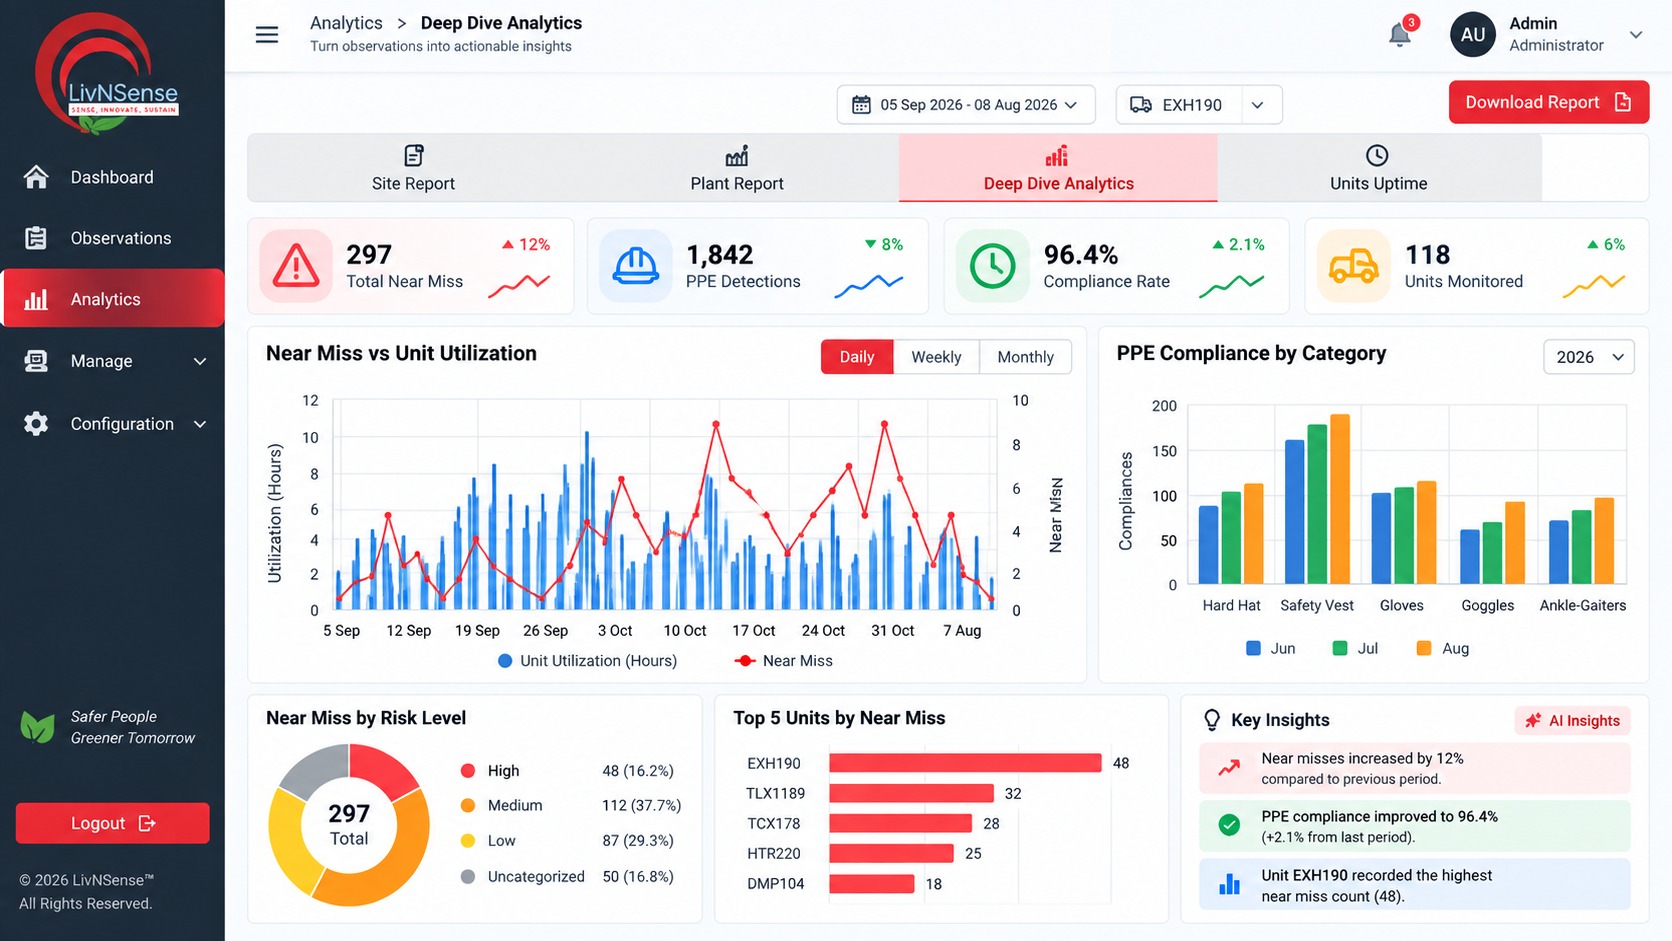Expand the Manage sidebar menu
The image size is (1672, 941).
click(200, 361)
